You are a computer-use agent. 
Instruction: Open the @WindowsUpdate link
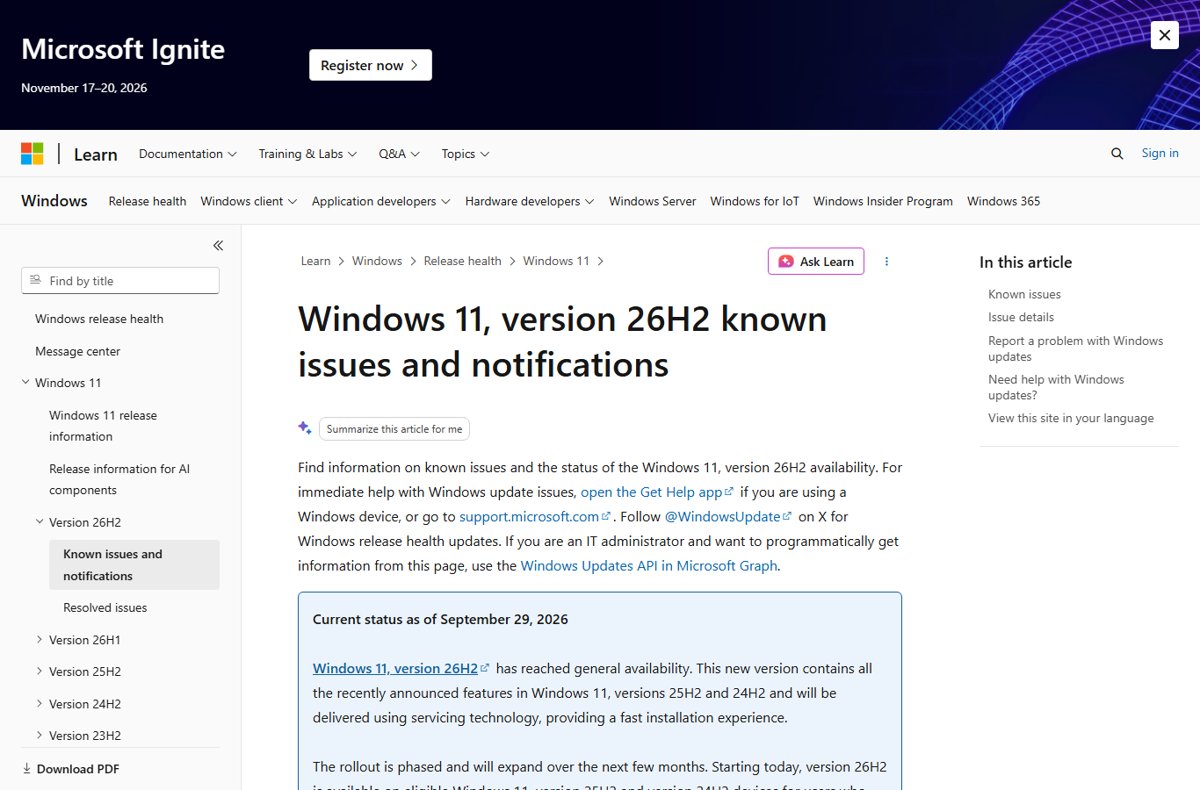728,517
